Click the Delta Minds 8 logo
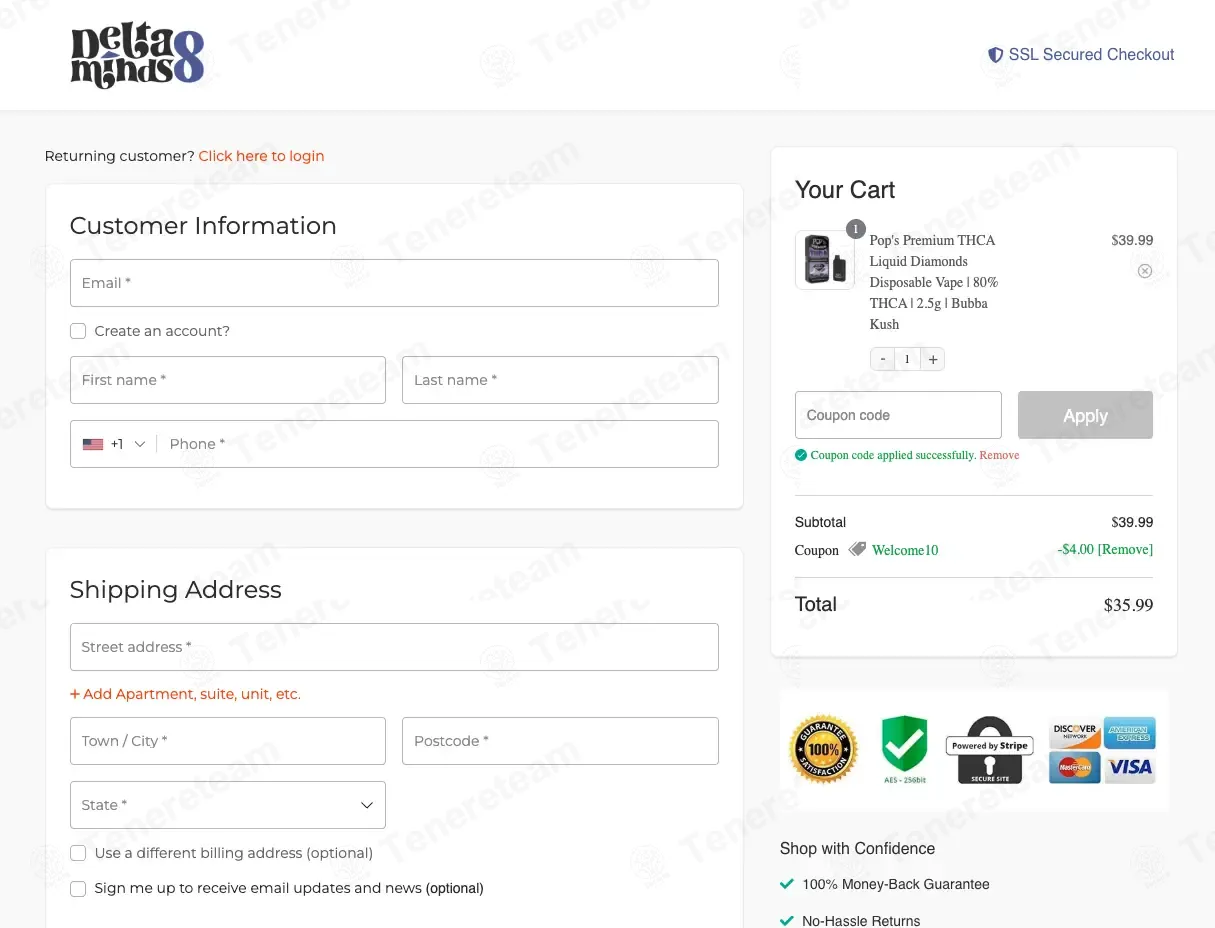Viewport: 1215px width, 928px height. point(137,57)
